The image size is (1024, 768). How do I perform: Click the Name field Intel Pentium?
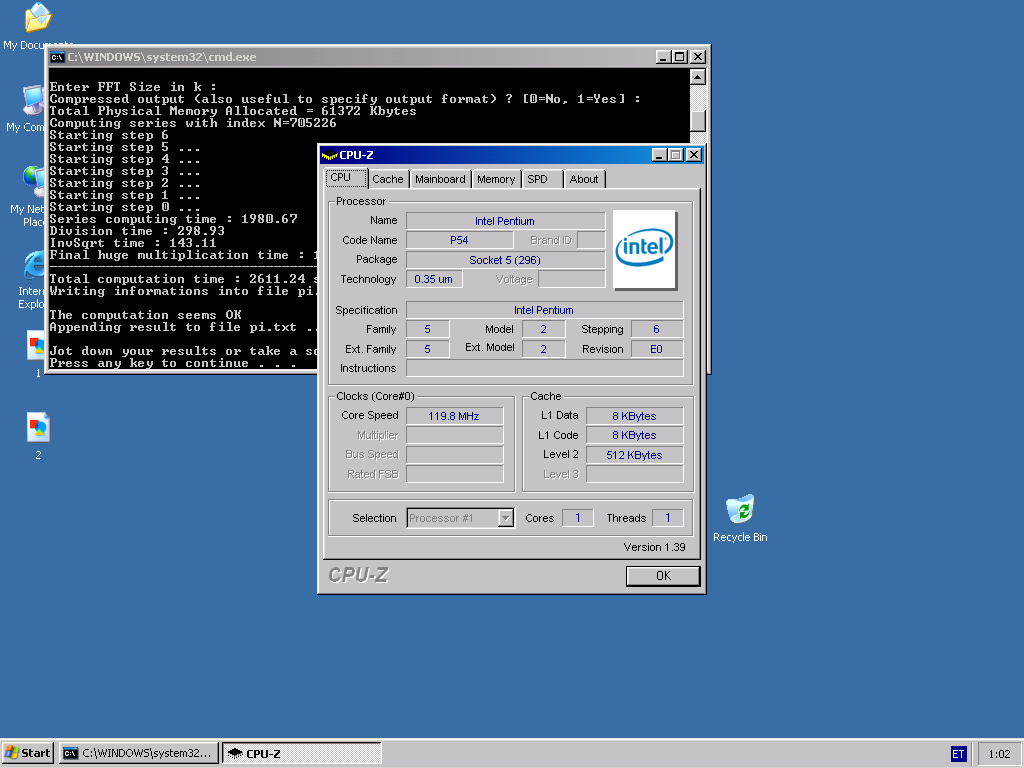pos(505,221)
